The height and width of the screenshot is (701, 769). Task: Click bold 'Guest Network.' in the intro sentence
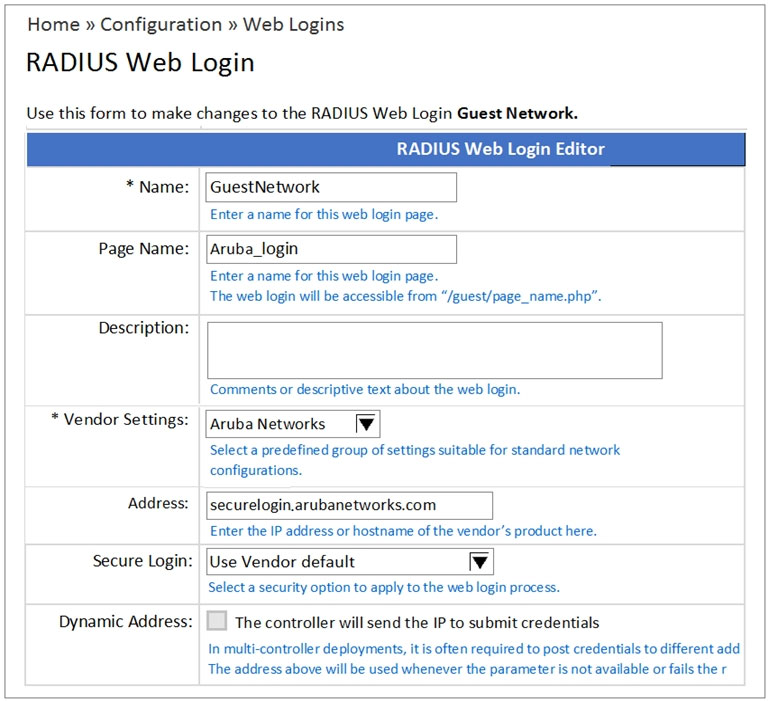[517, 113]
